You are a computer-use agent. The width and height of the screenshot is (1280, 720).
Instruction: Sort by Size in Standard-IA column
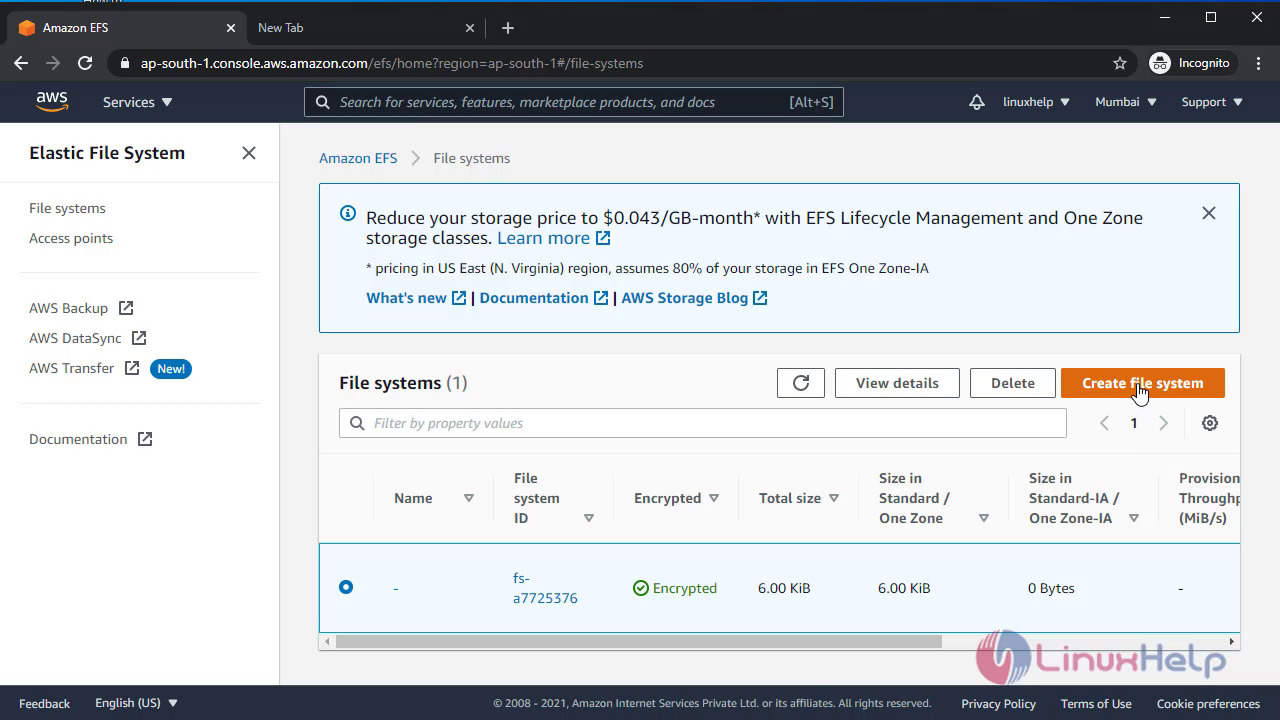click(x=1133, y=518)
